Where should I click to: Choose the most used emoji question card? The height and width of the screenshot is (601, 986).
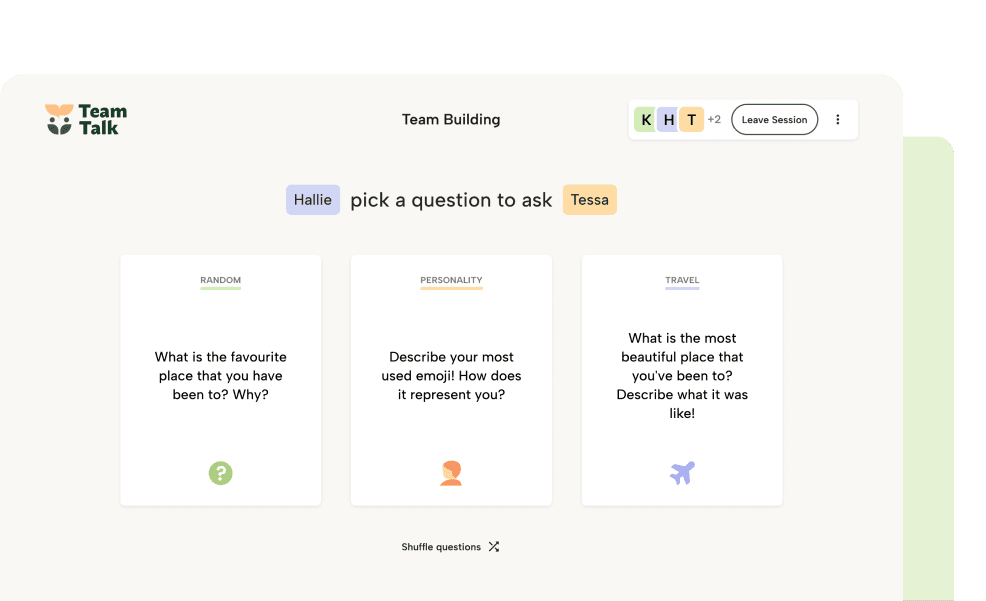coord(451,376)
